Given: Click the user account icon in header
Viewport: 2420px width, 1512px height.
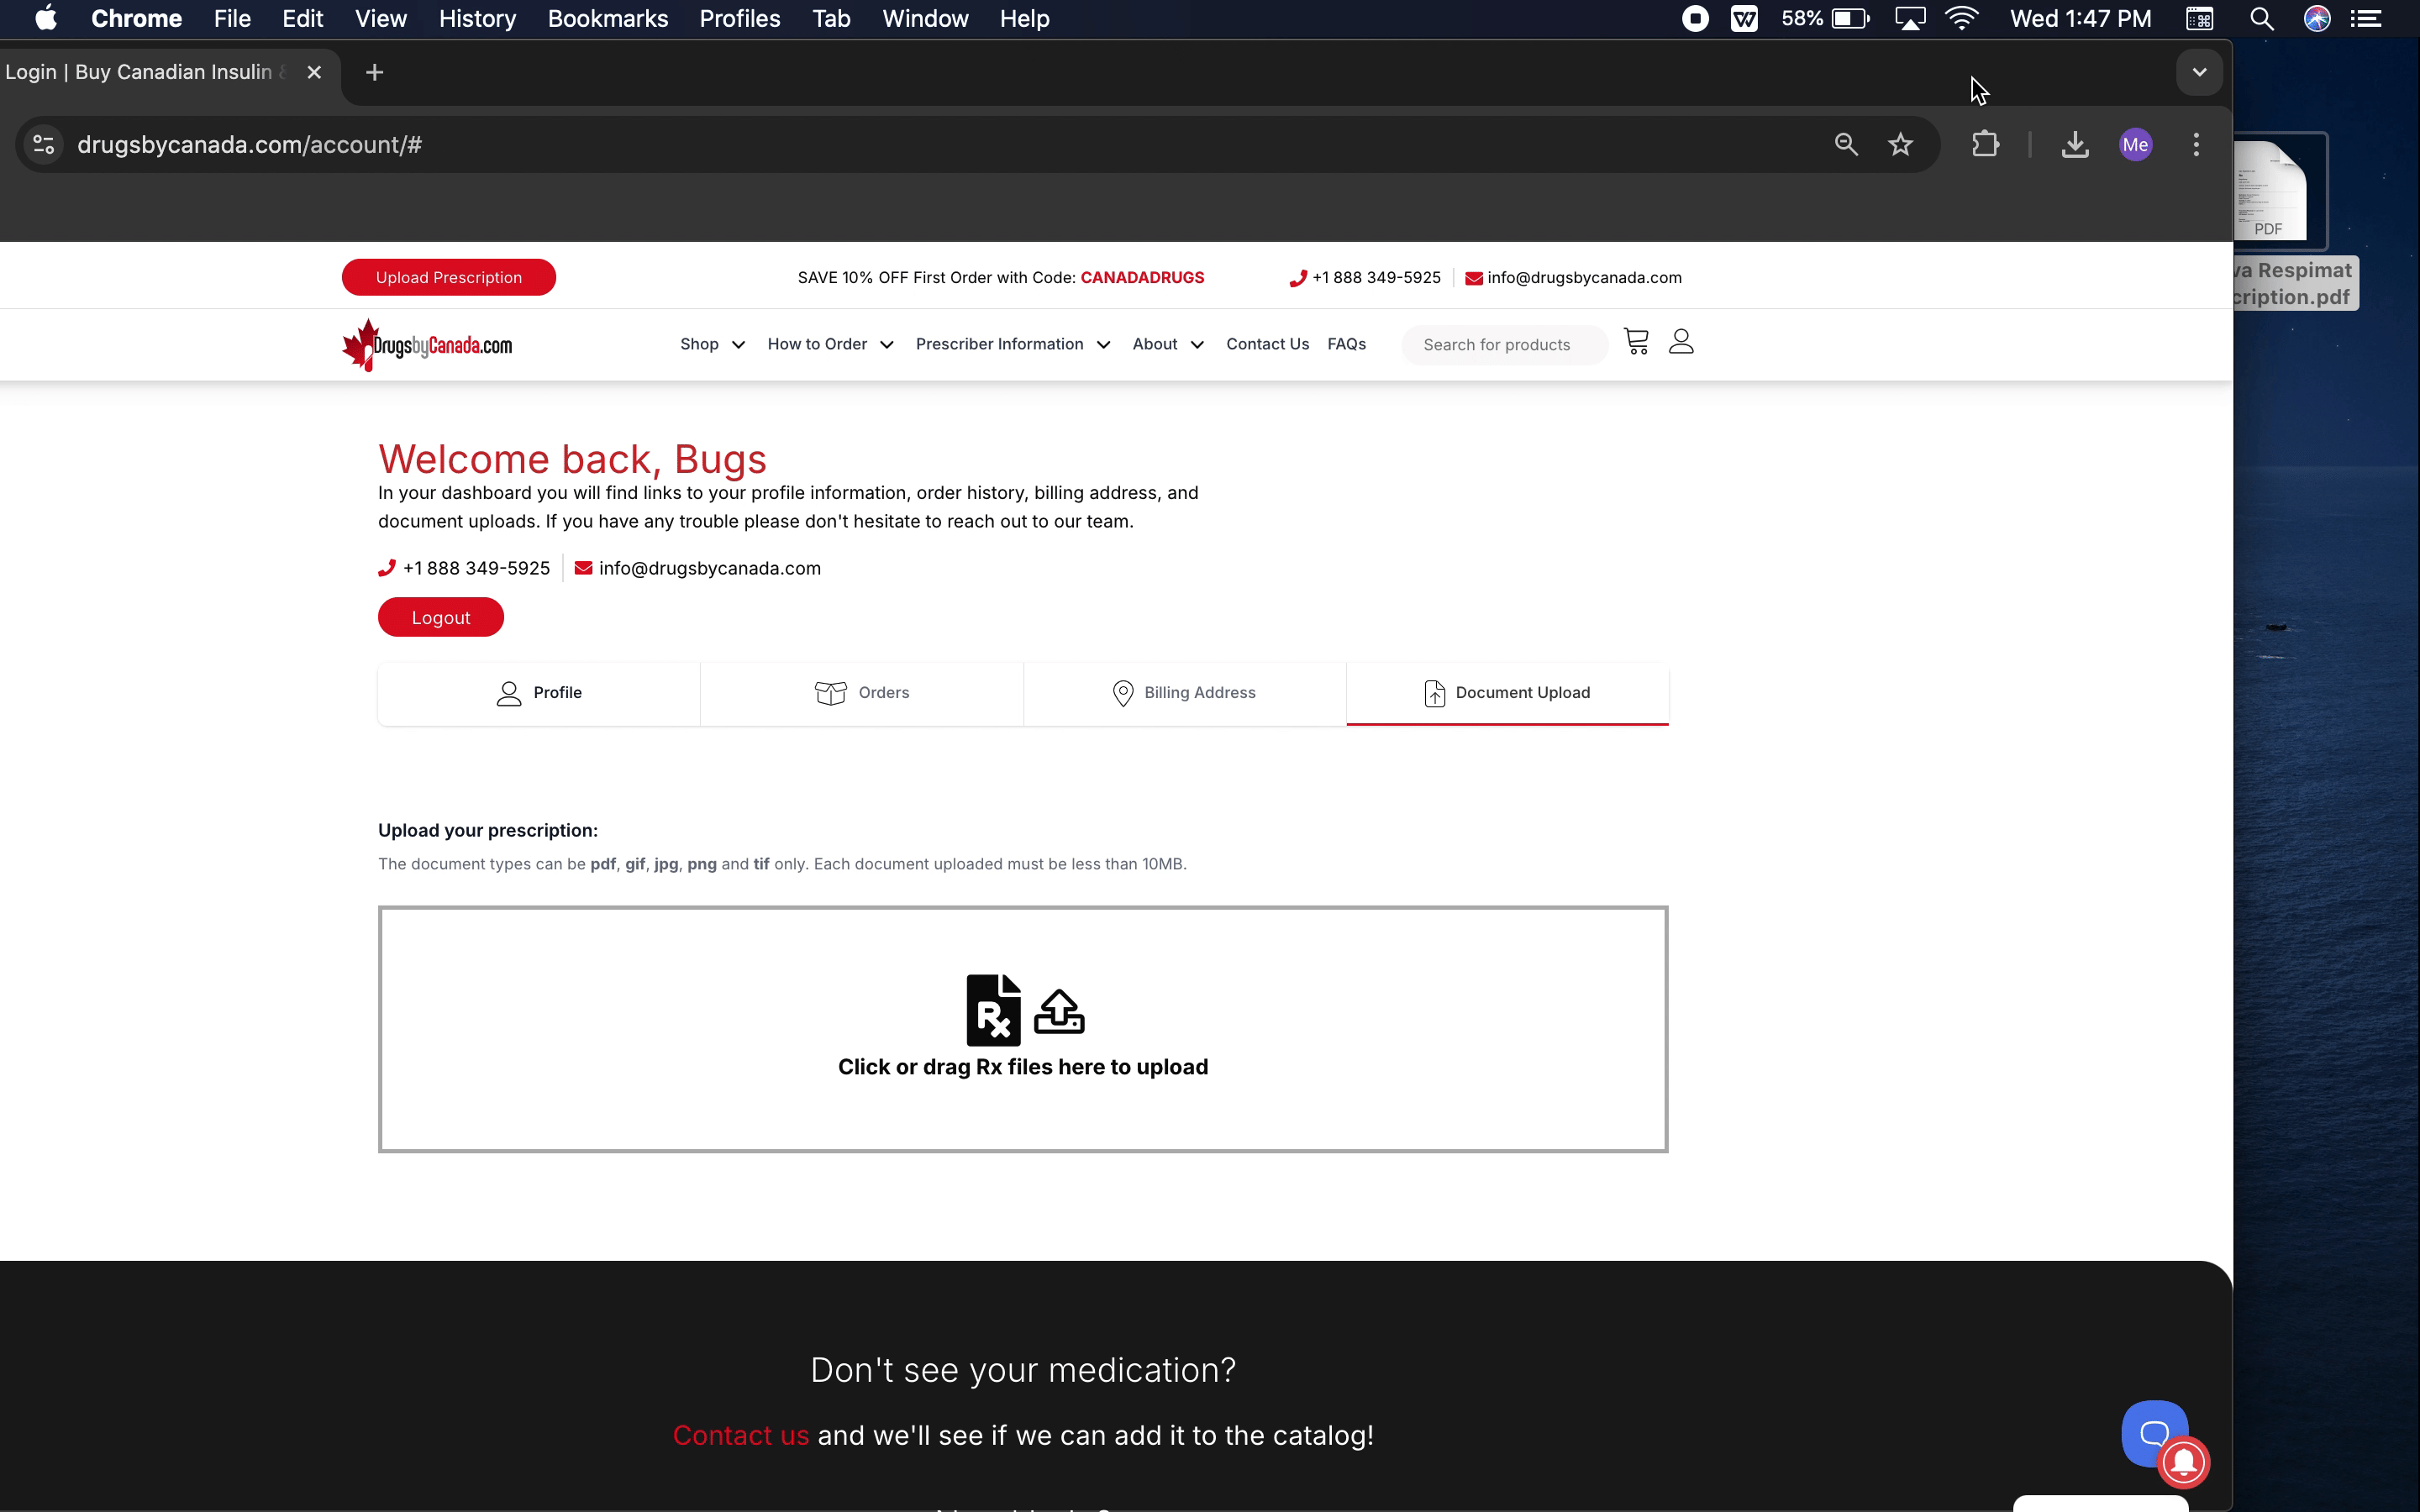Looking at the screenshot, I should point(1681,342).
